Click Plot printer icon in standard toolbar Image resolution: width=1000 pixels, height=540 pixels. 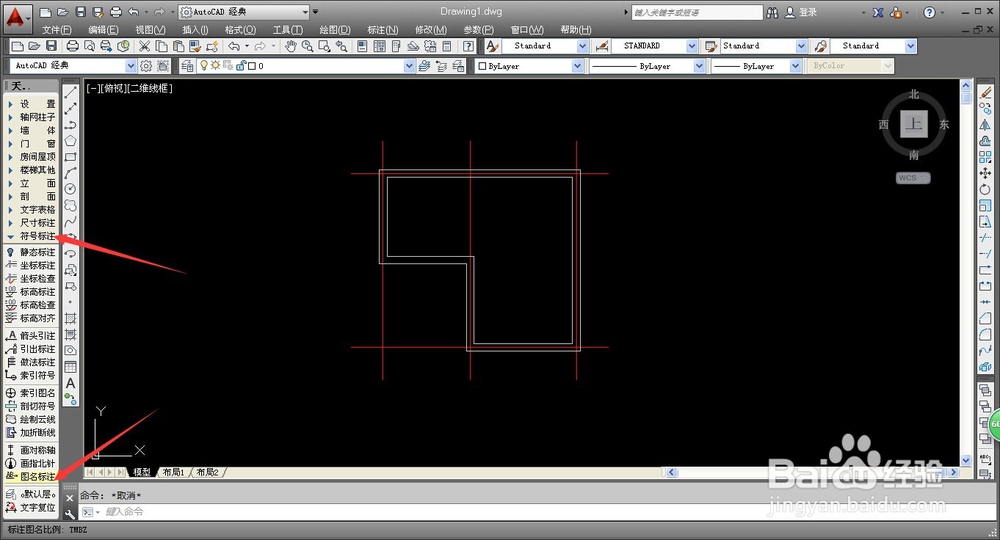coord(73,46)
